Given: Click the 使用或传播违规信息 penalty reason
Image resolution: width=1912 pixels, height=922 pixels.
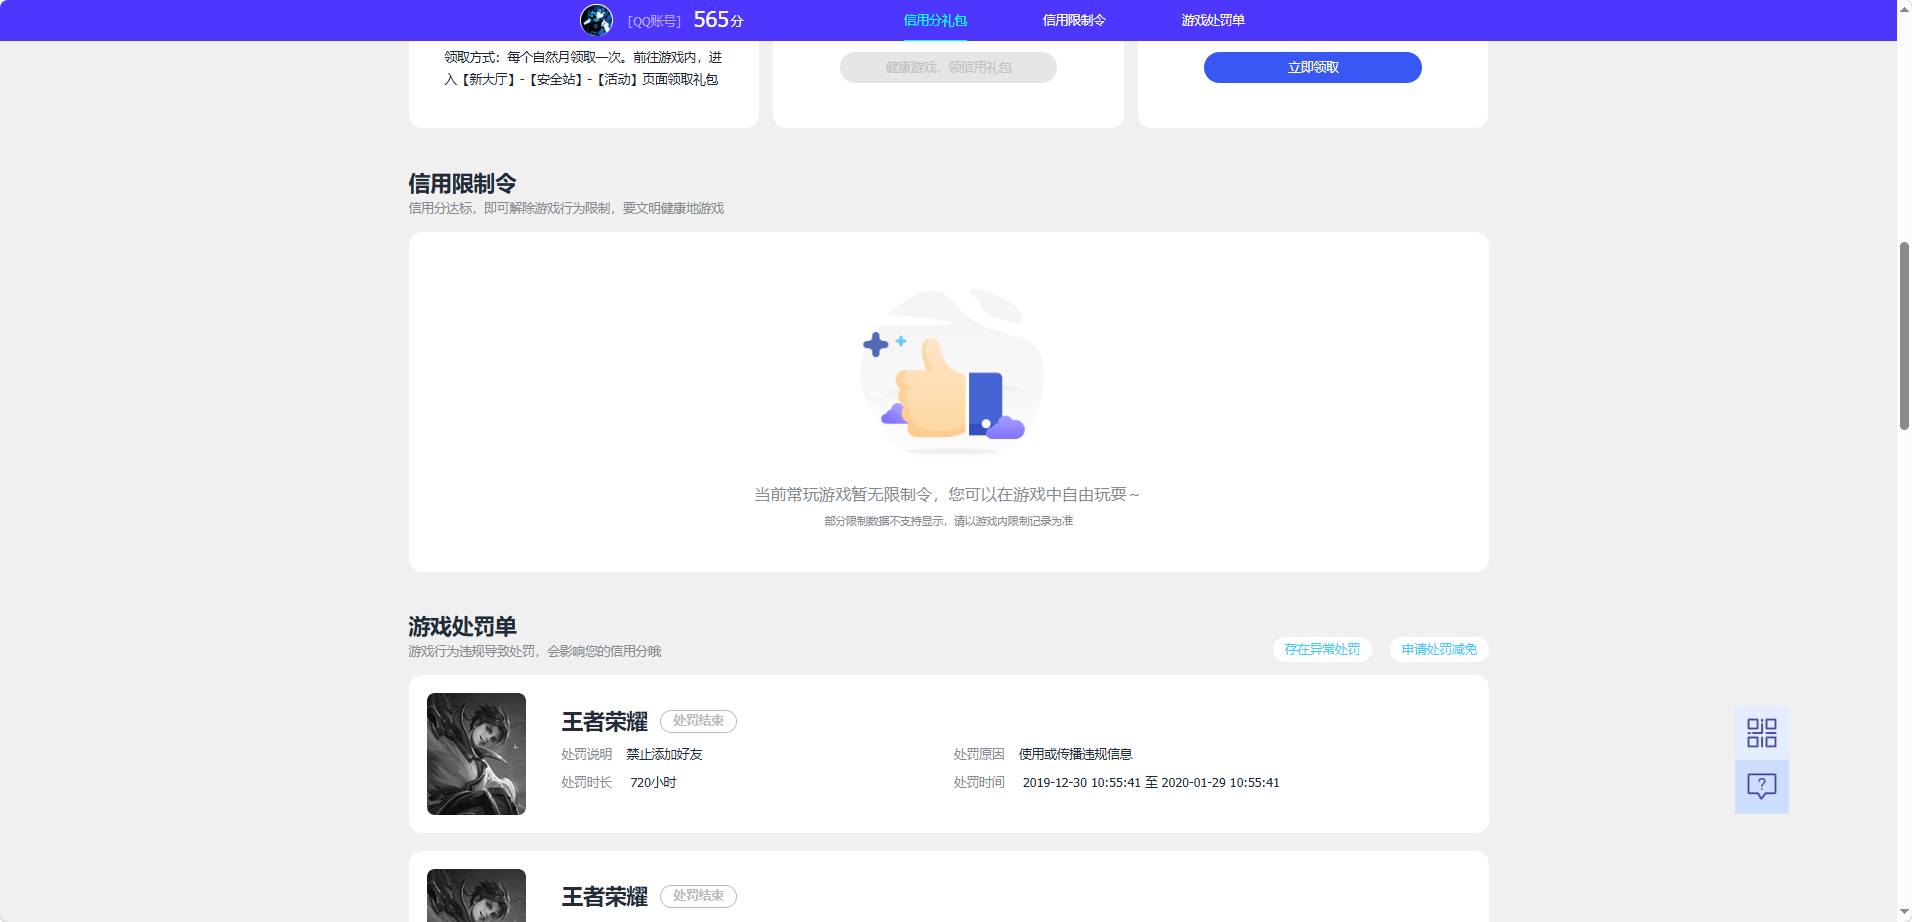Looking at the screenshot, I should 1075,754.
